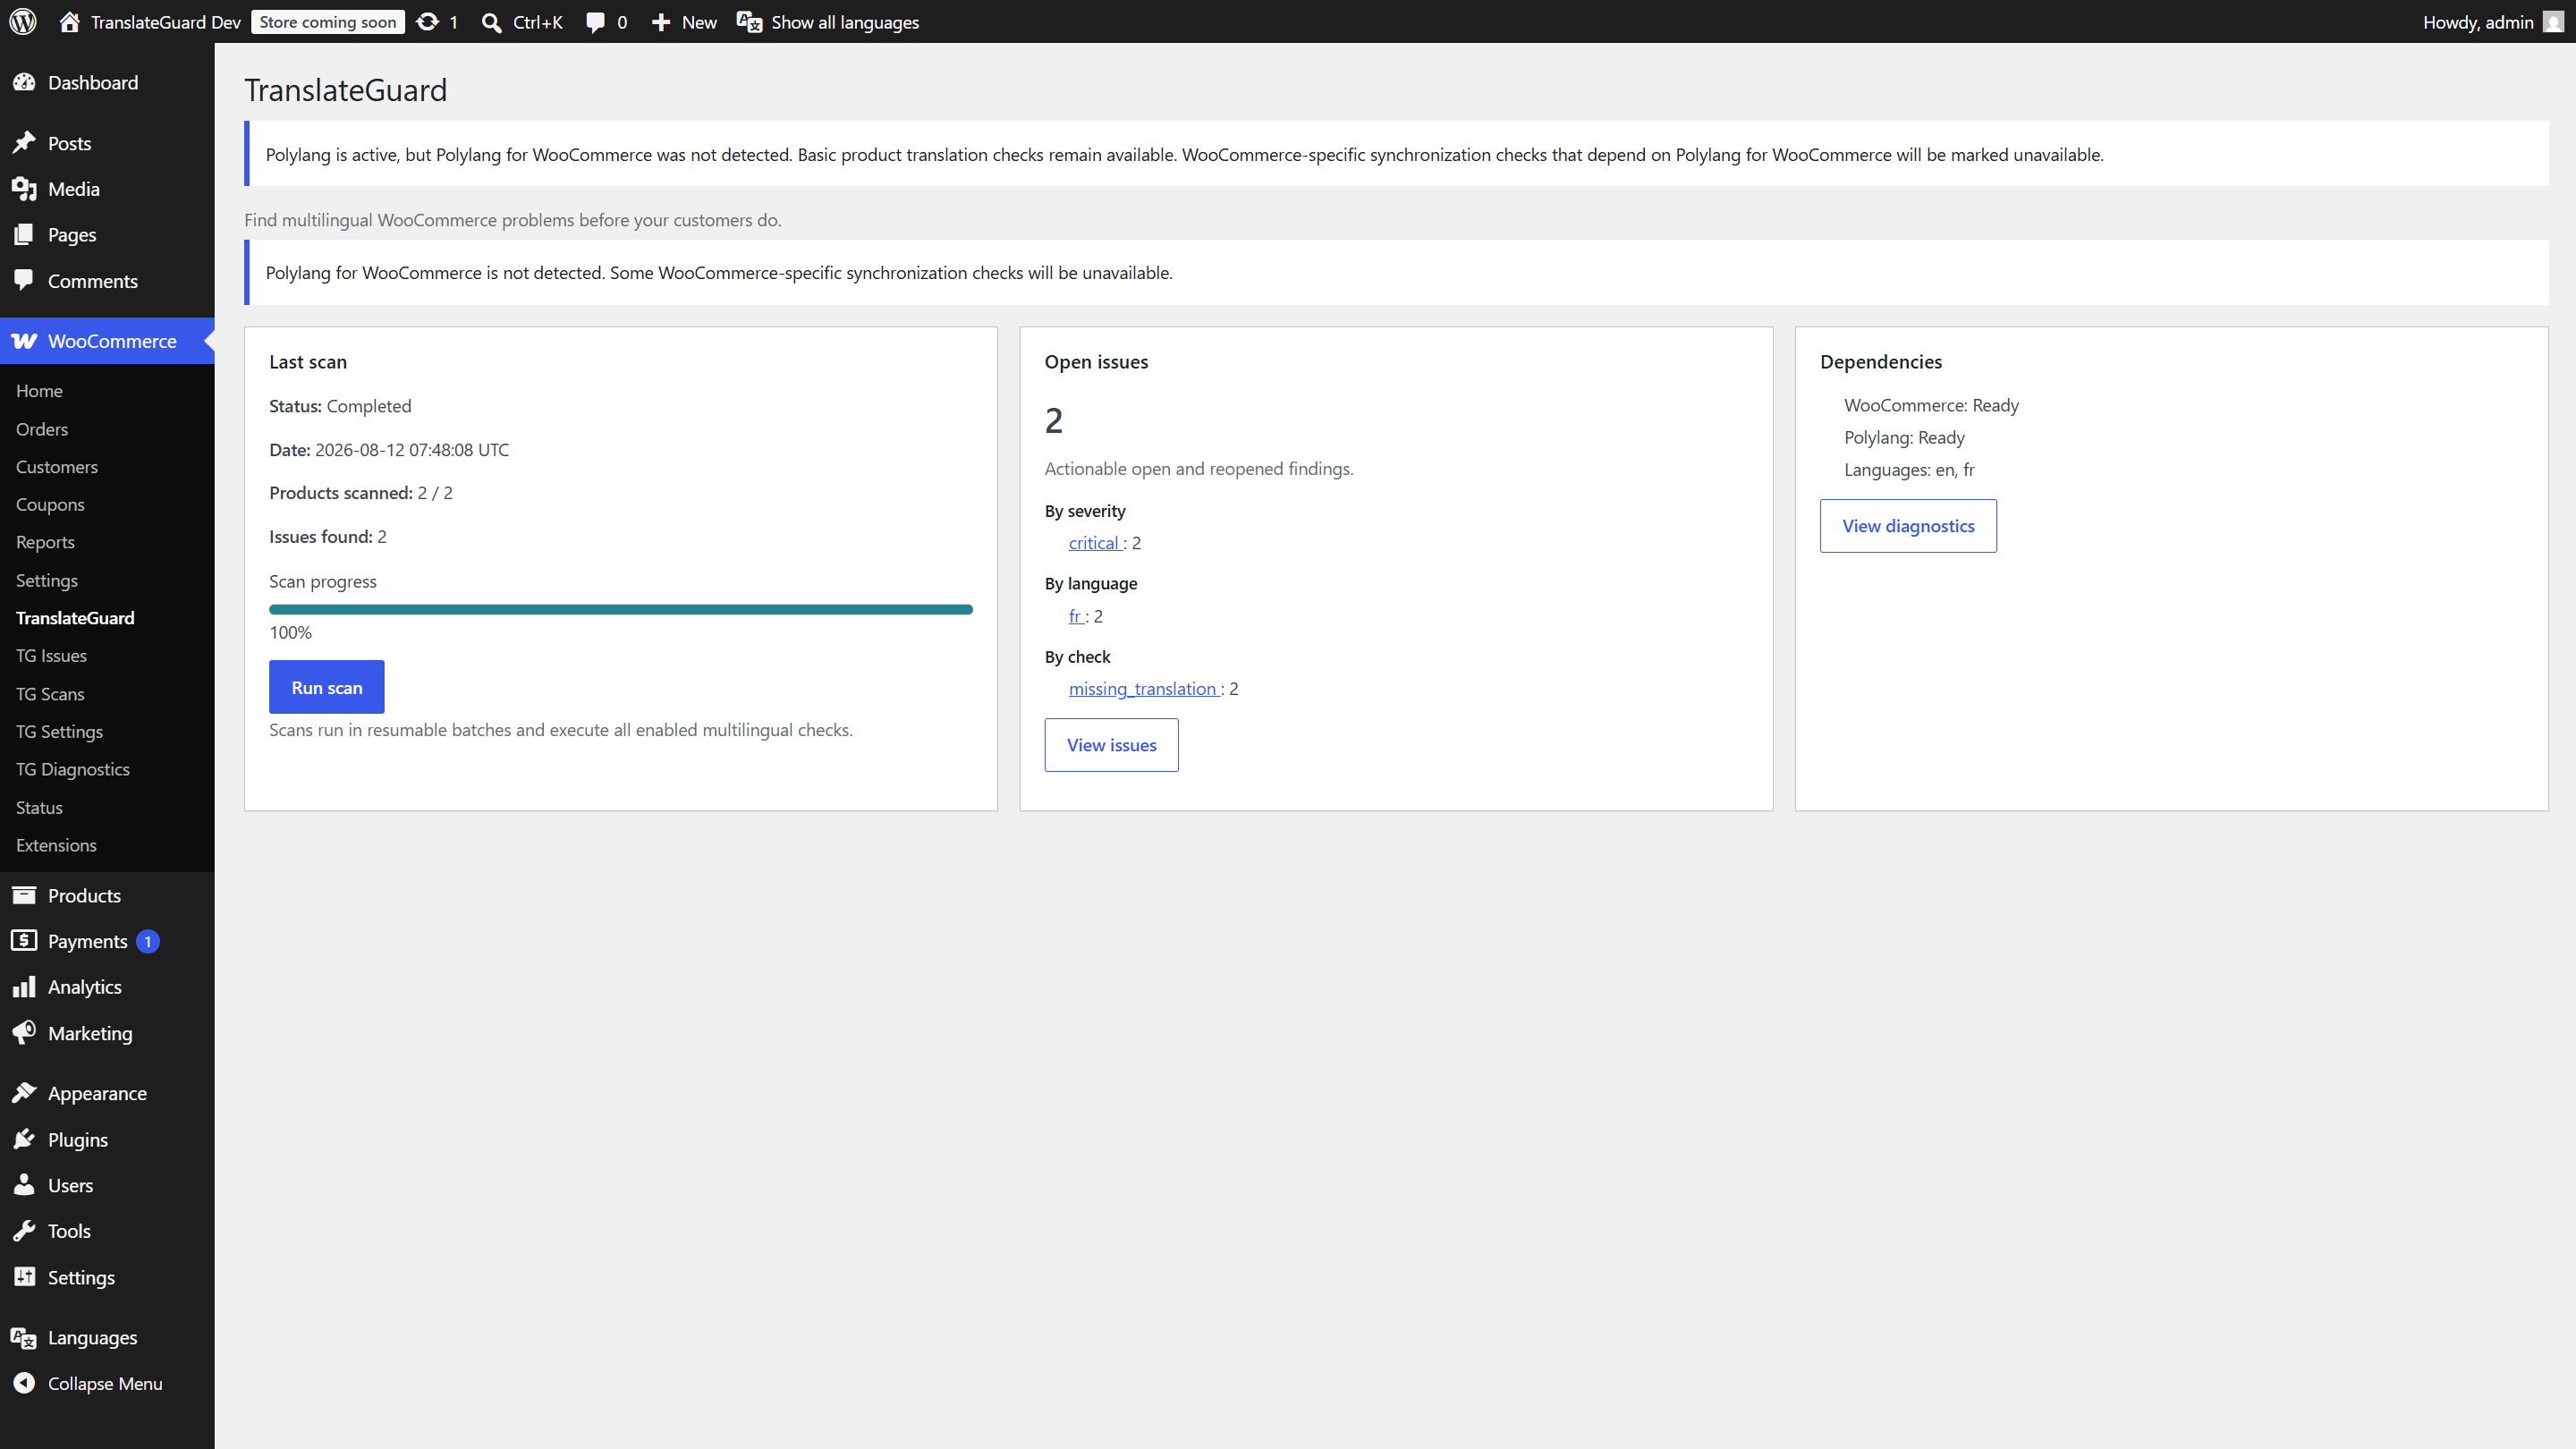Click the home icon for TranslateGuard Dev
This screenshot has width=2576, height=1449.
69,21
